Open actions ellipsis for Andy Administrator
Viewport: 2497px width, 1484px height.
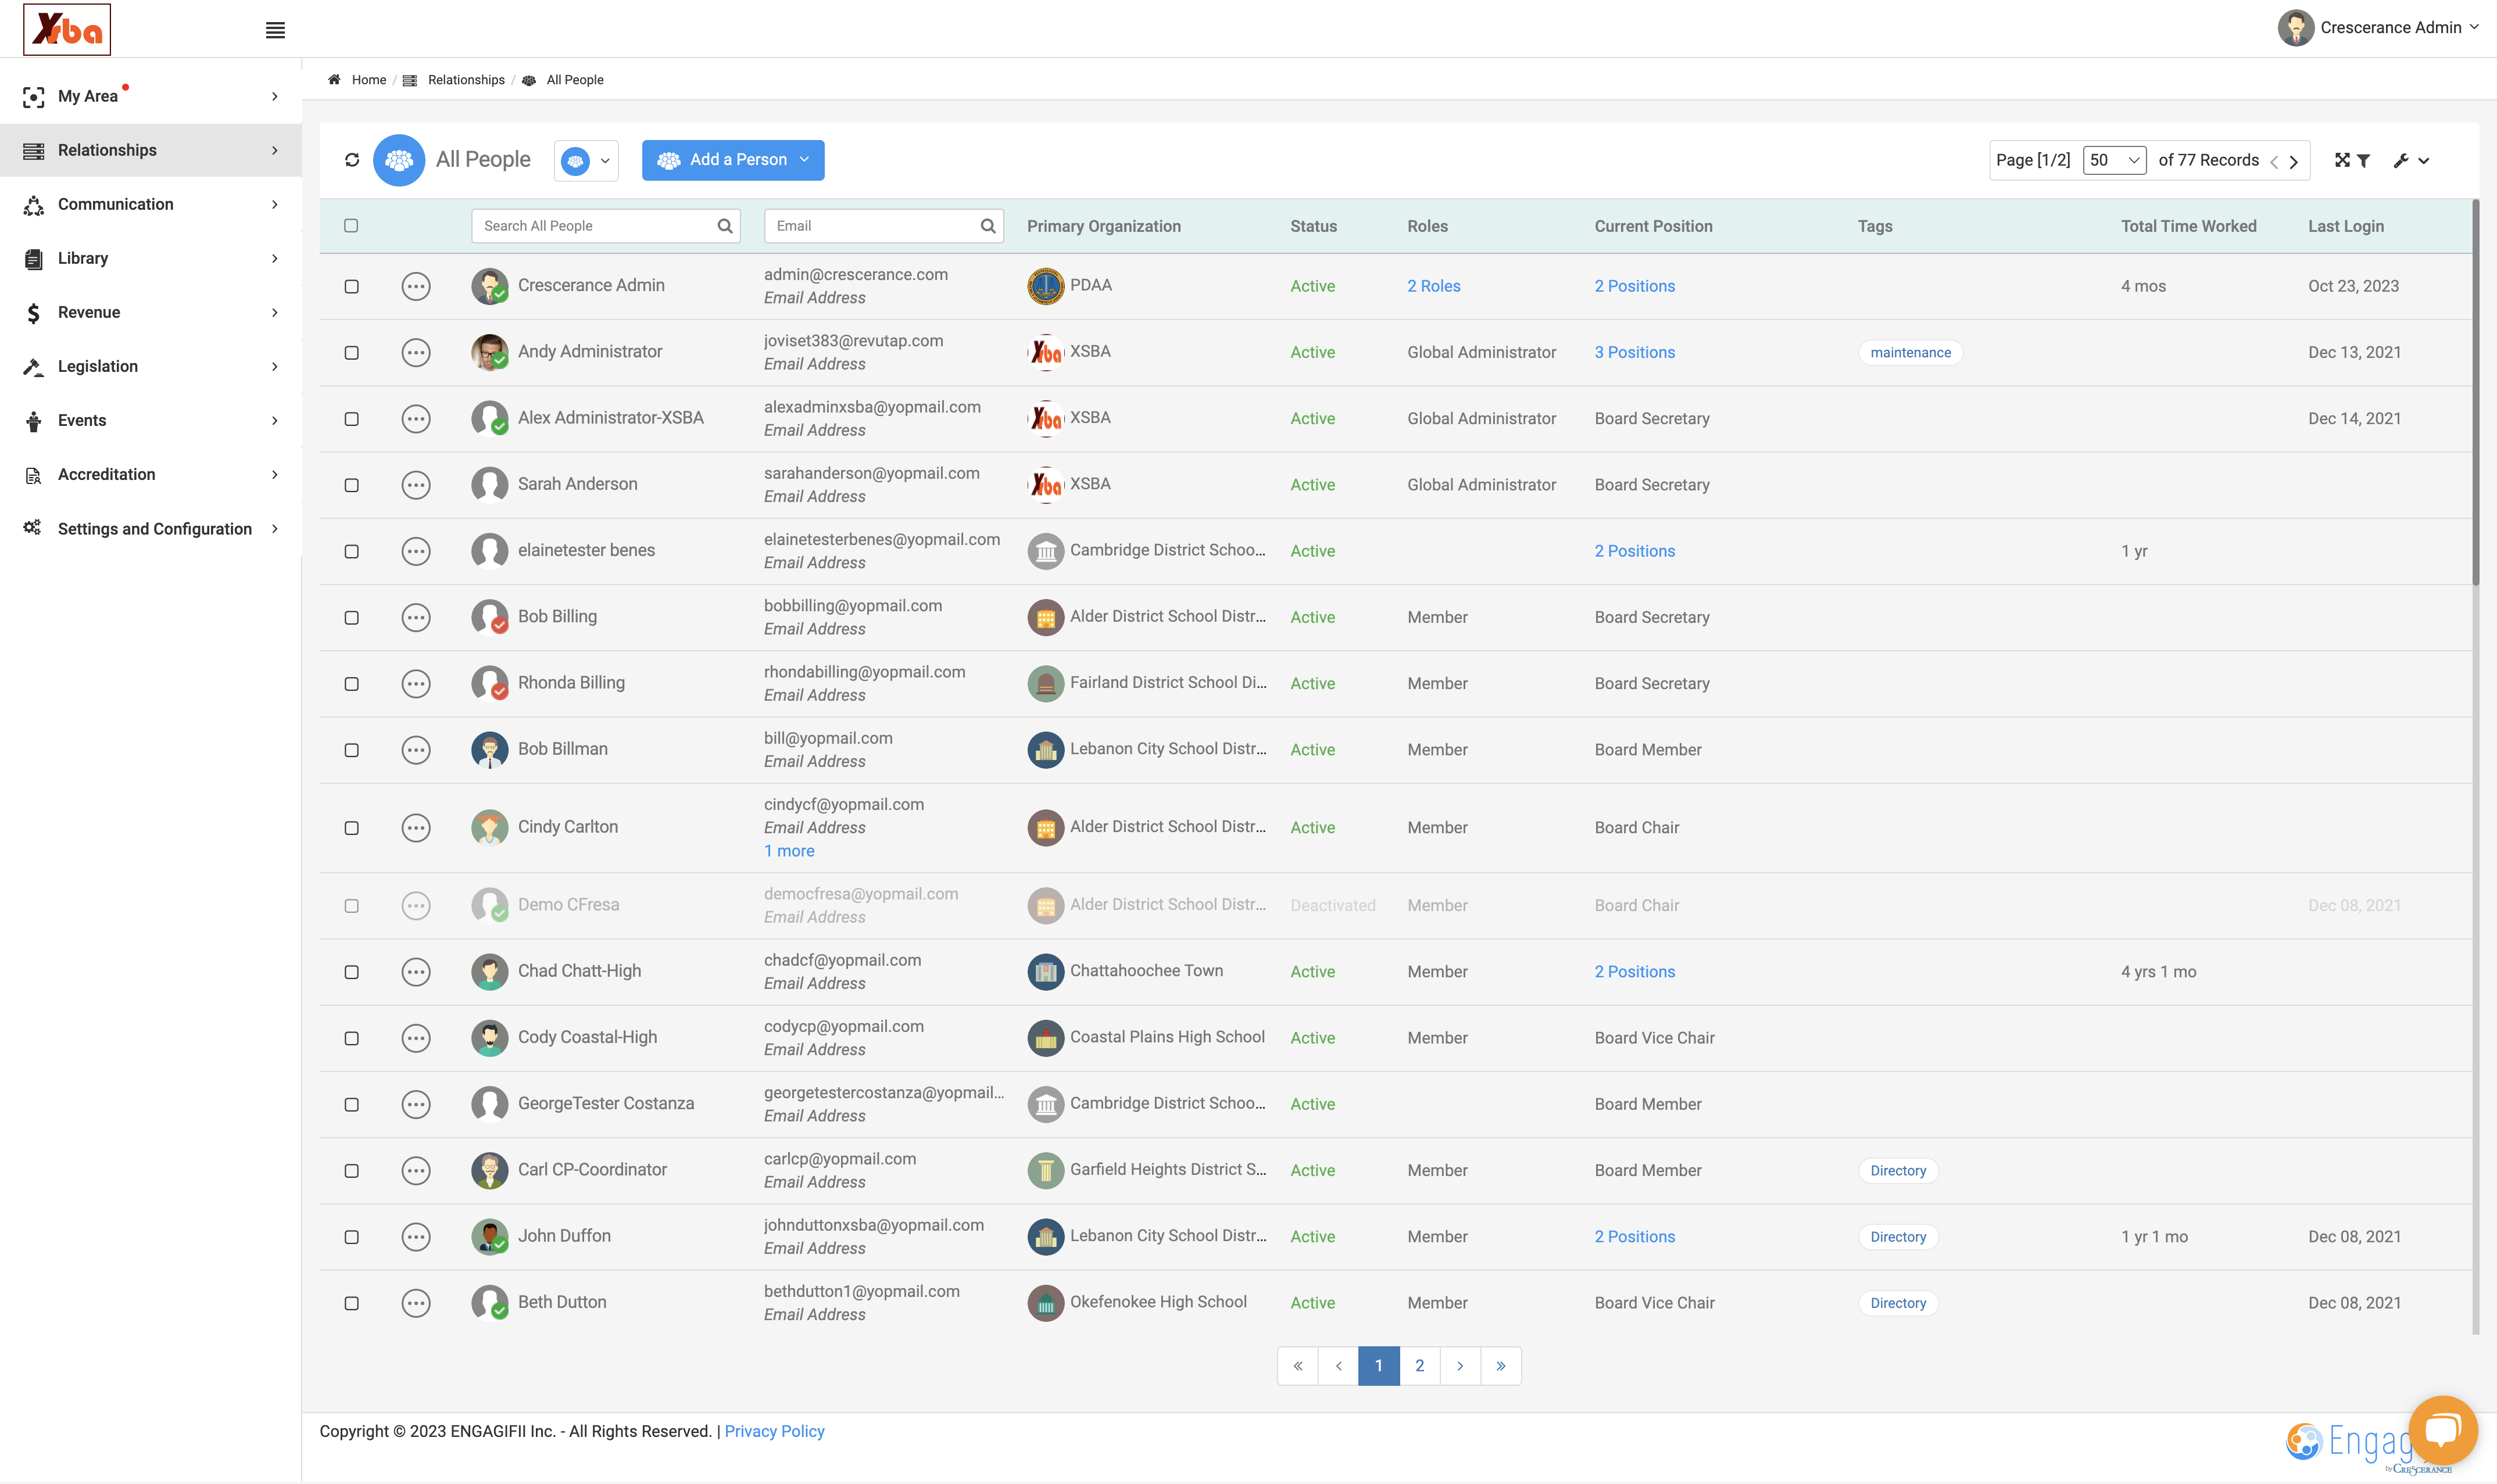pyautogui.click(x=416, y=353)
